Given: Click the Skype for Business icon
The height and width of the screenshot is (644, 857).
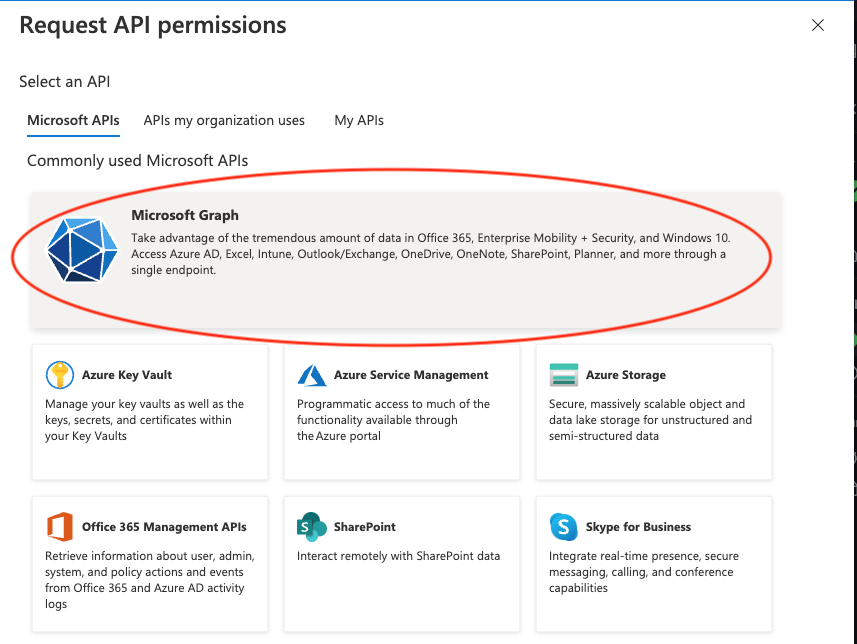Looking at the screenshot, I should coord(564,527).
